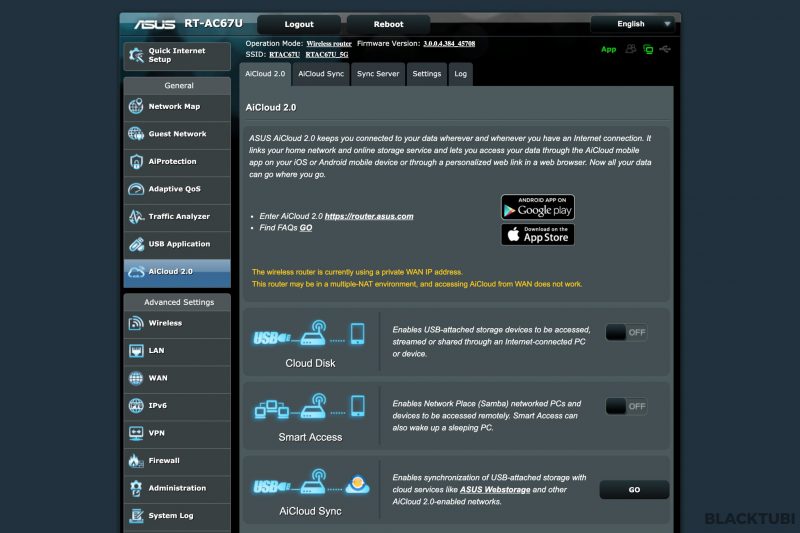Viewport: 800px width, 533px height.
Task: Click the green App link in header
Action: (608, 49)
